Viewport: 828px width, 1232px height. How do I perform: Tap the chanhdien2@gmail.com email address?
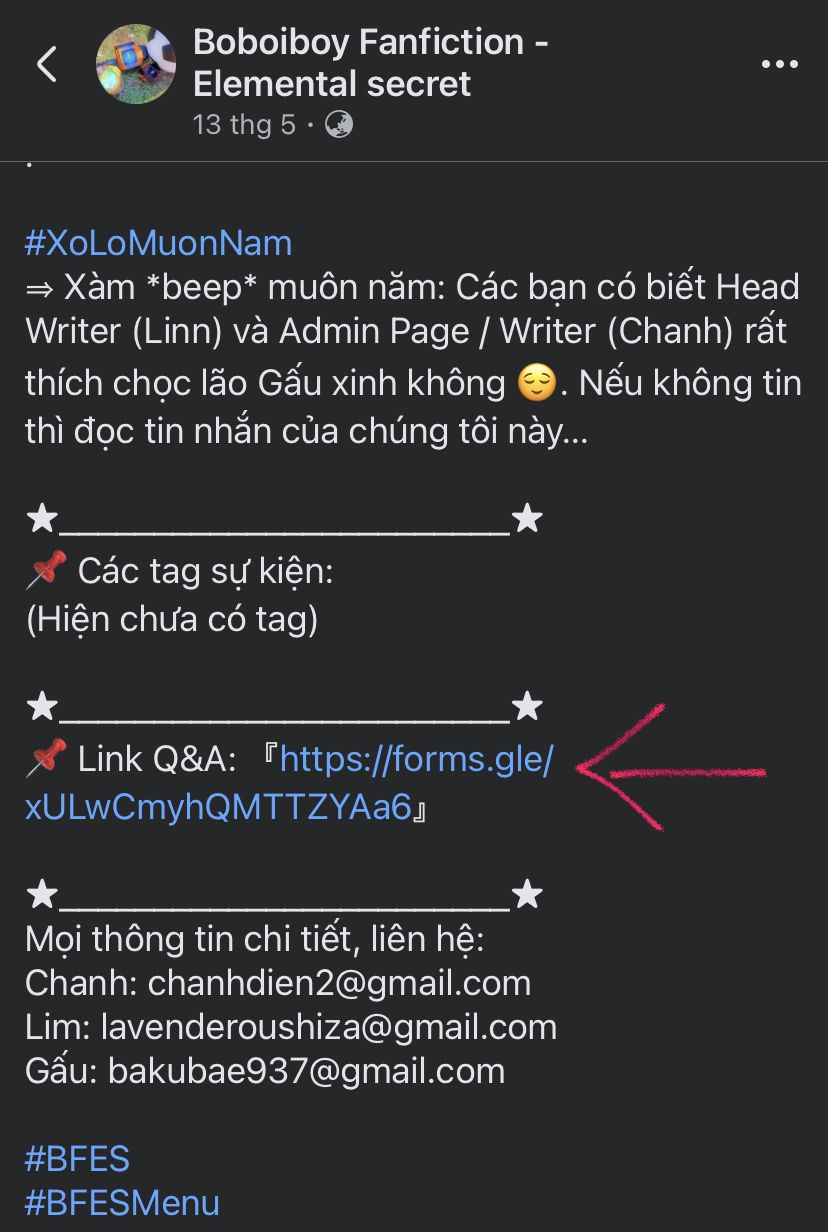pos(340,983)
